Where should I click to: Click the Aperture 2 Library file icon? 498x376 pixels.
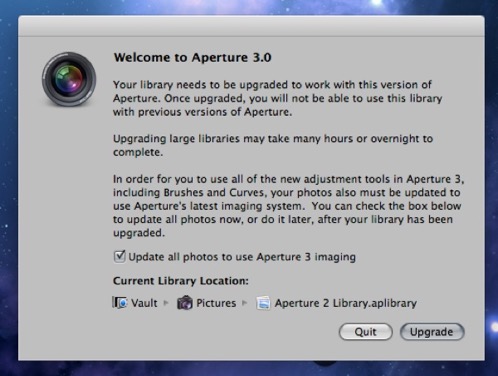pyautogui.click(x=263, y=303)
